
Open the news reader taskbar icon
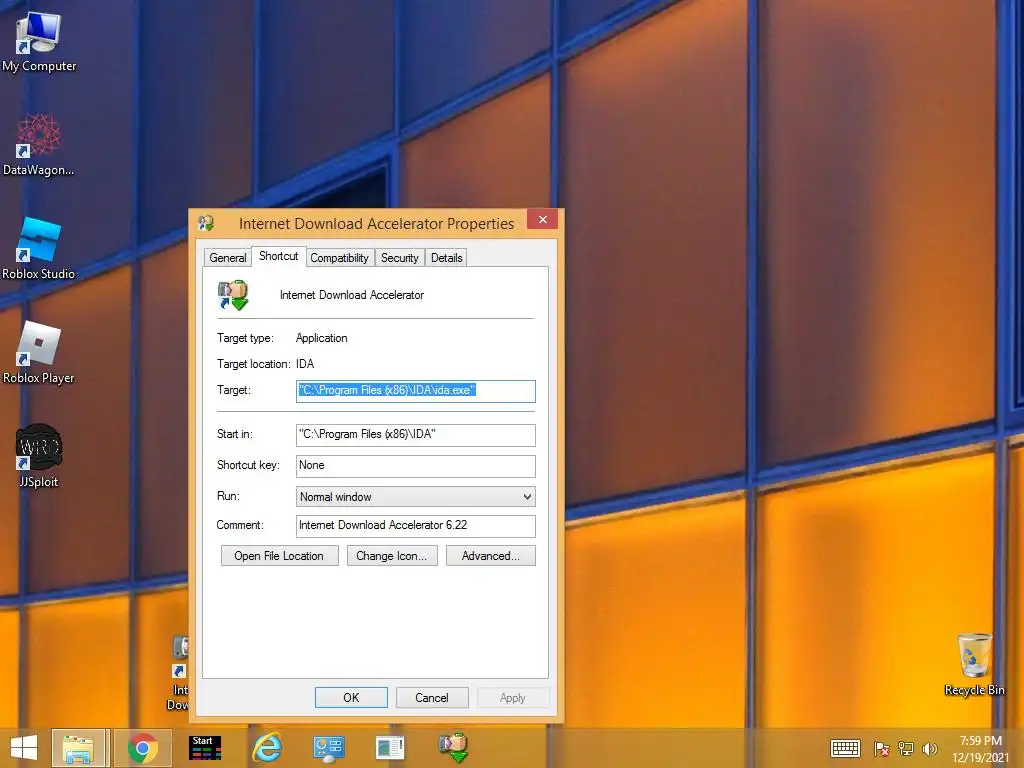(390, 748)
